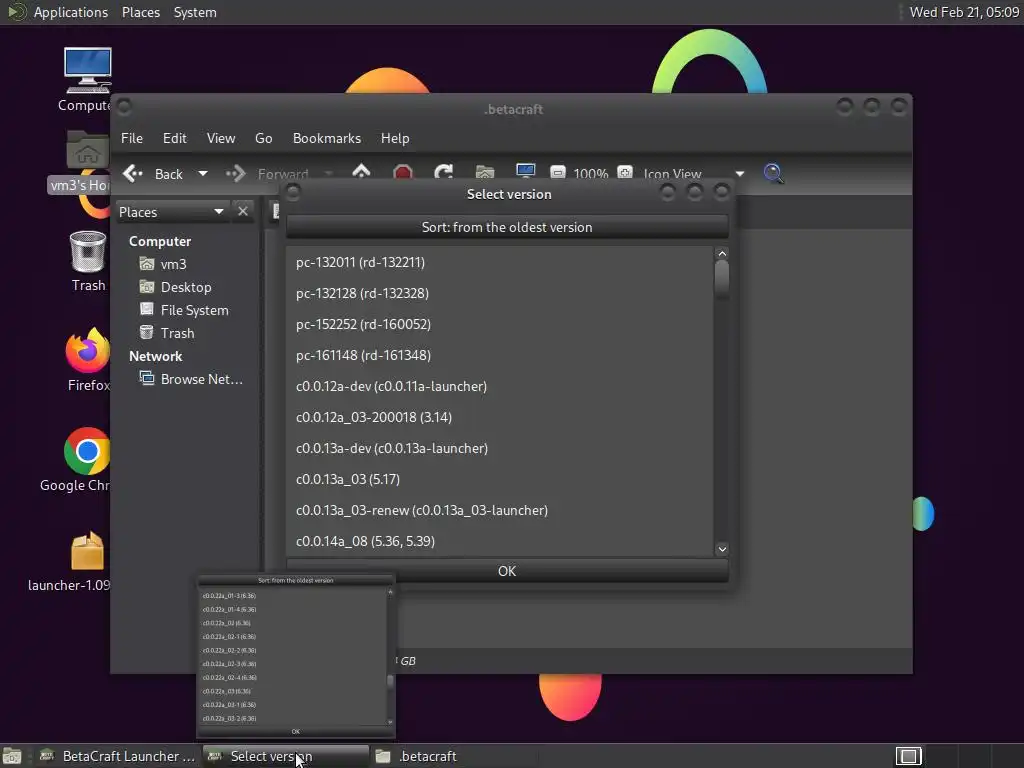Viewport: 1024px width, 768px height.
Task: Reload the current folder view
Action: (443, 173)
